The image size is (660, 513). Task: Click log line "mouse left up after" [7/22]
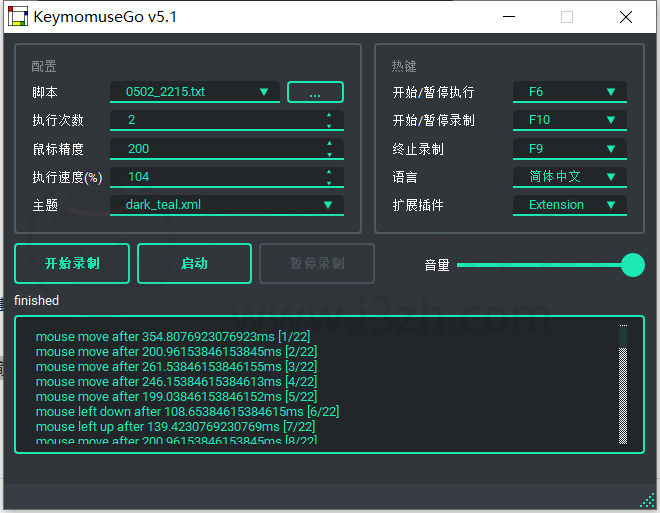click(x=176, y=427)
